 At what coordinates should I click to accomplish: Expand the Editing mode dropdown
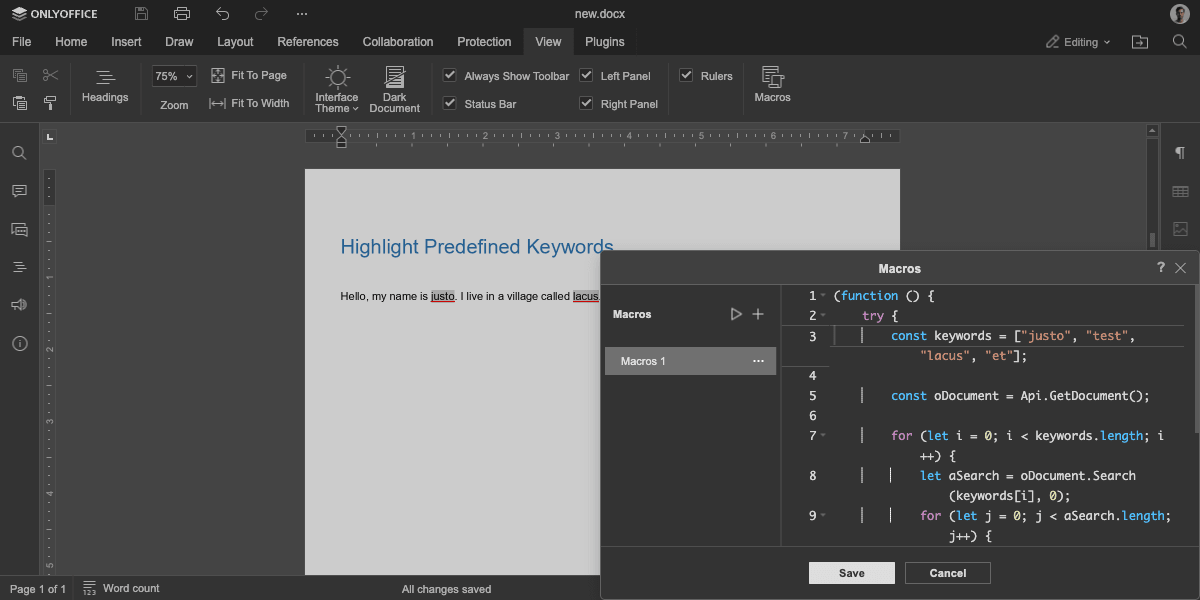tap(1079, 42)
